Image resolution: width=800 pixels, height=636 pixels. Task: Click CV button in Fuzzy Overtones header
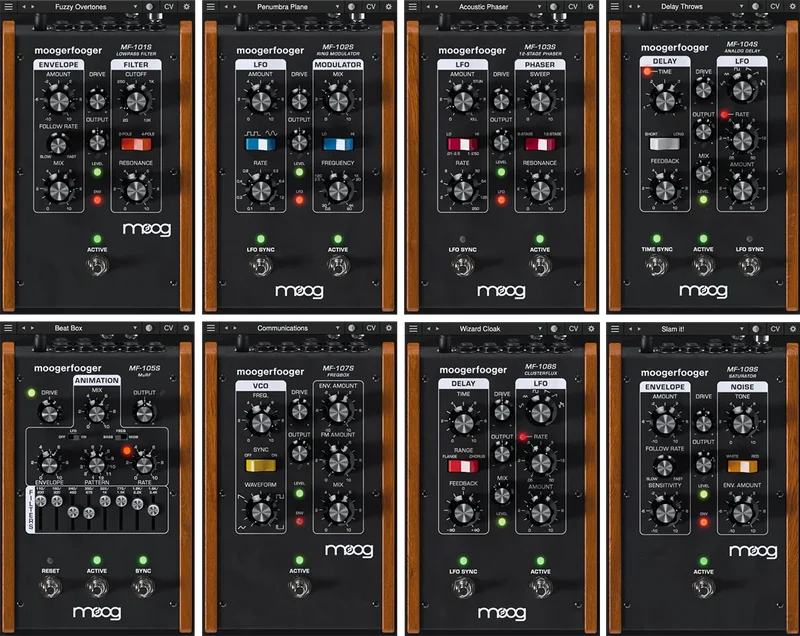[168, 7]
